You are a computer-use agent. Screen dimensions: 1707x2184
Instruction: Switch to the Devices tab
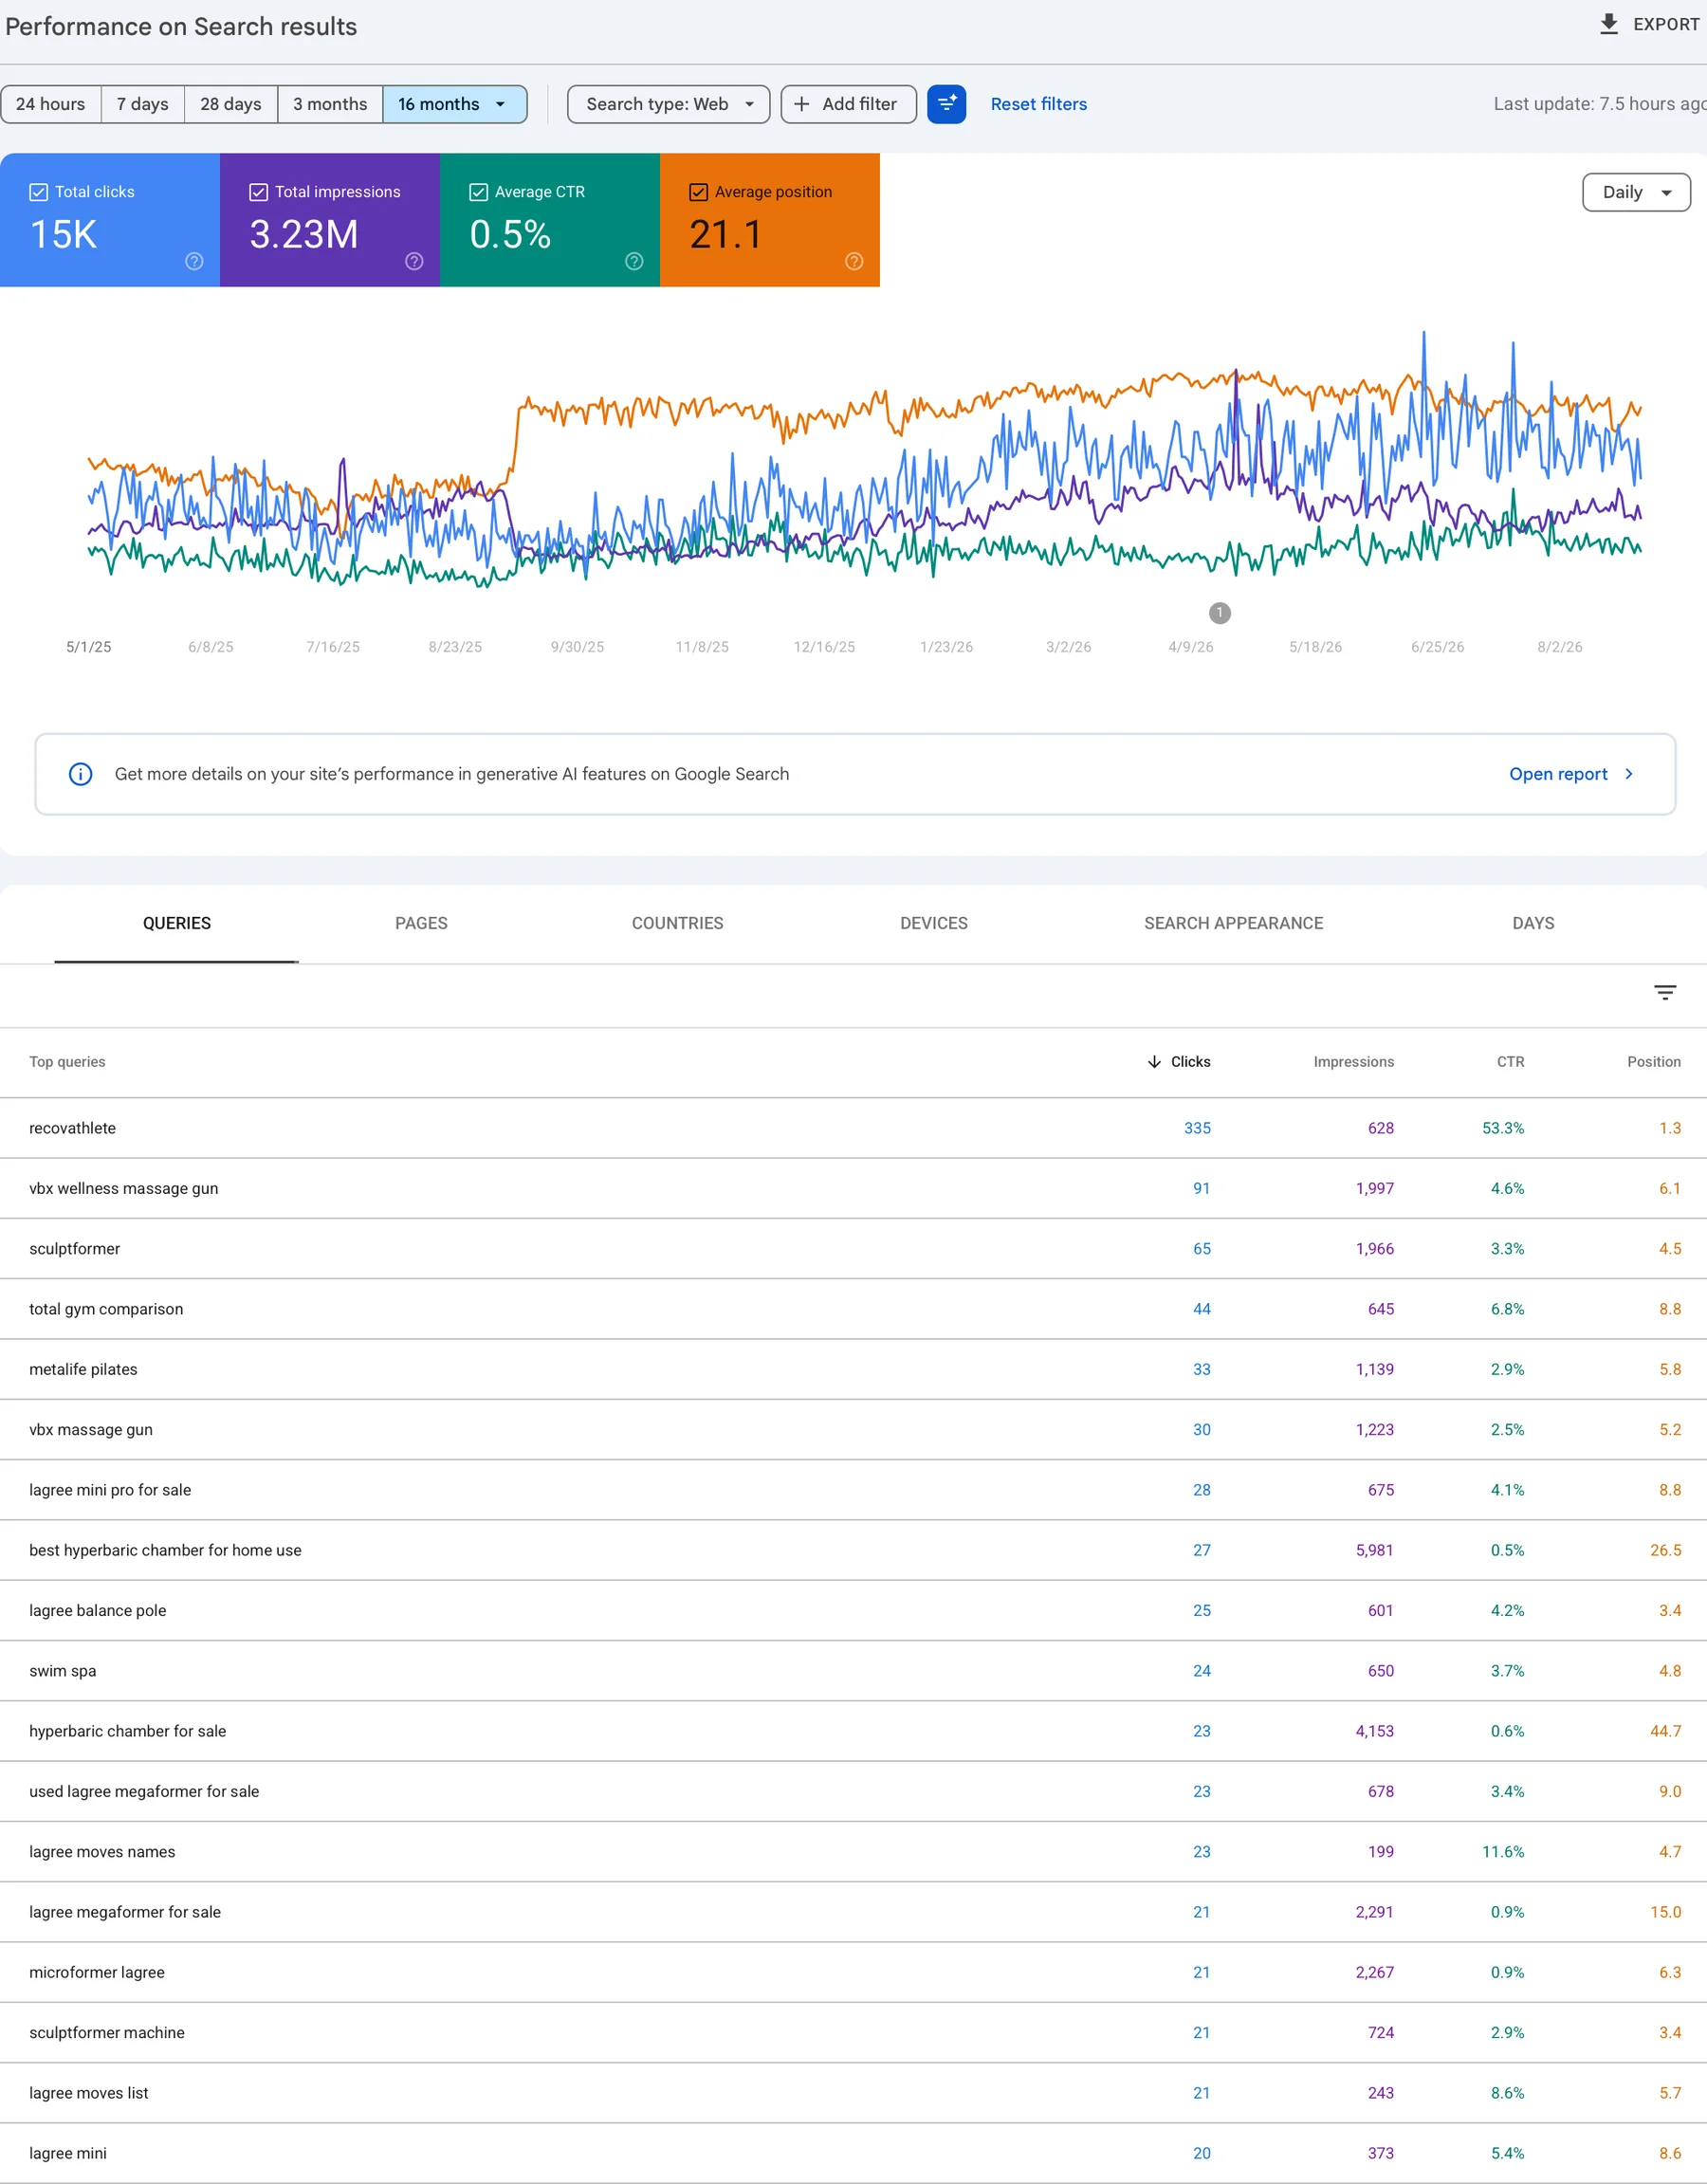(x=933, y=923)
